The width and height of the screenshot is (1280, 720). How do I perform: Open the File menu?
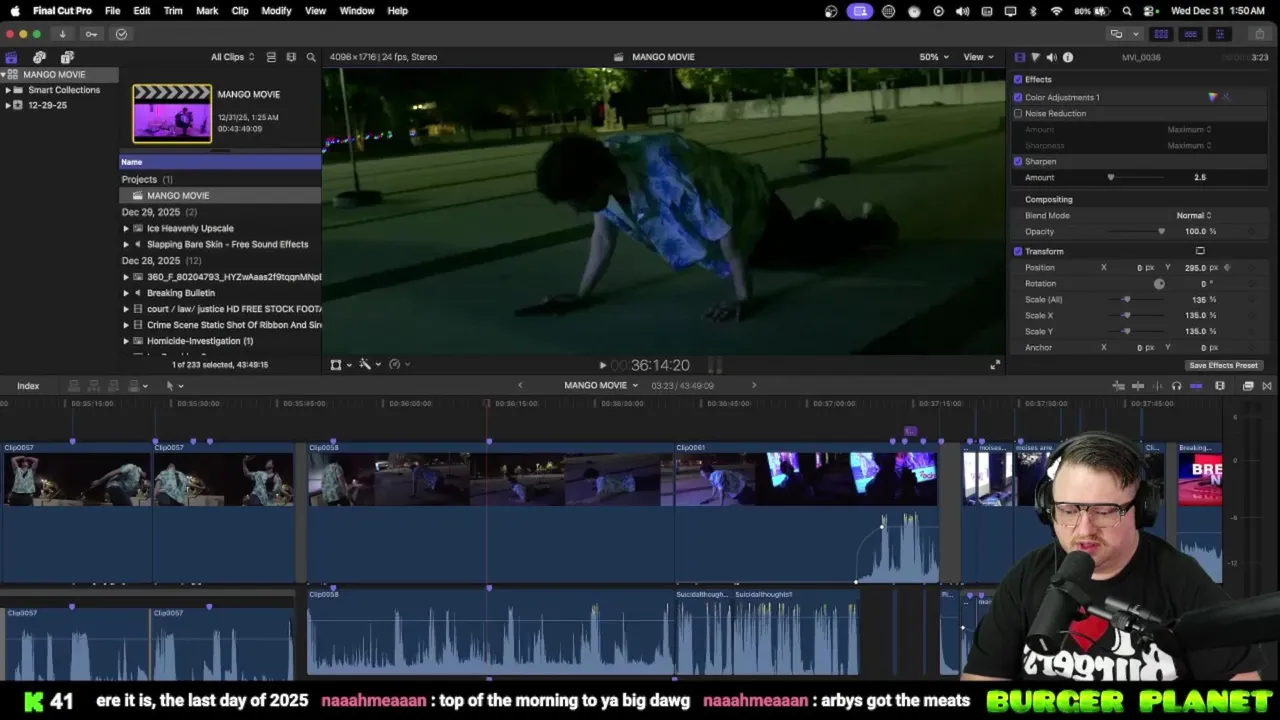coord(112,11)
